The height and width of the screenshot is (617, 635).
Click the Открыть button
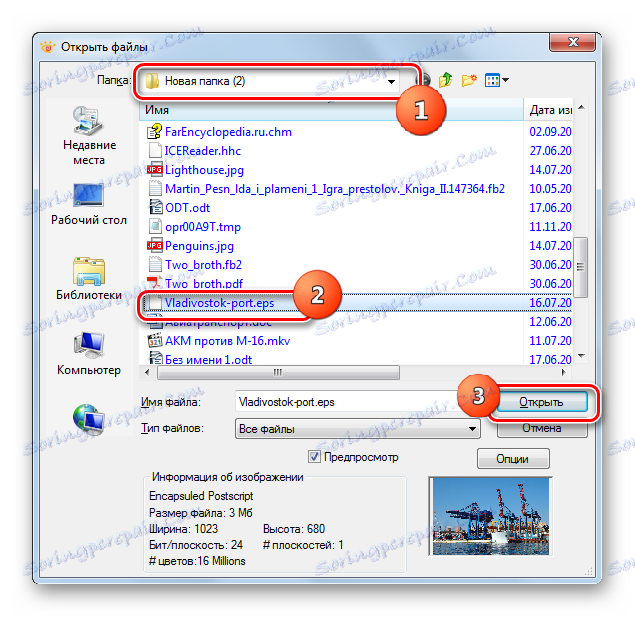pyautogui.click(x=541, y=402)
